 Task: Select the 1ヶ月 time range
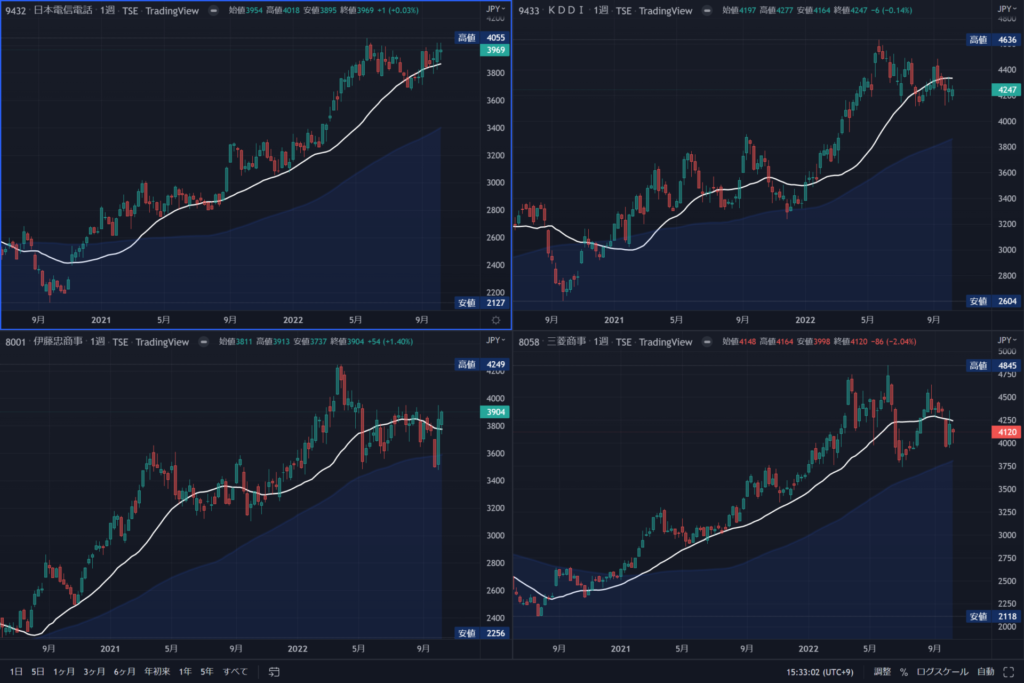pos(63,671)
